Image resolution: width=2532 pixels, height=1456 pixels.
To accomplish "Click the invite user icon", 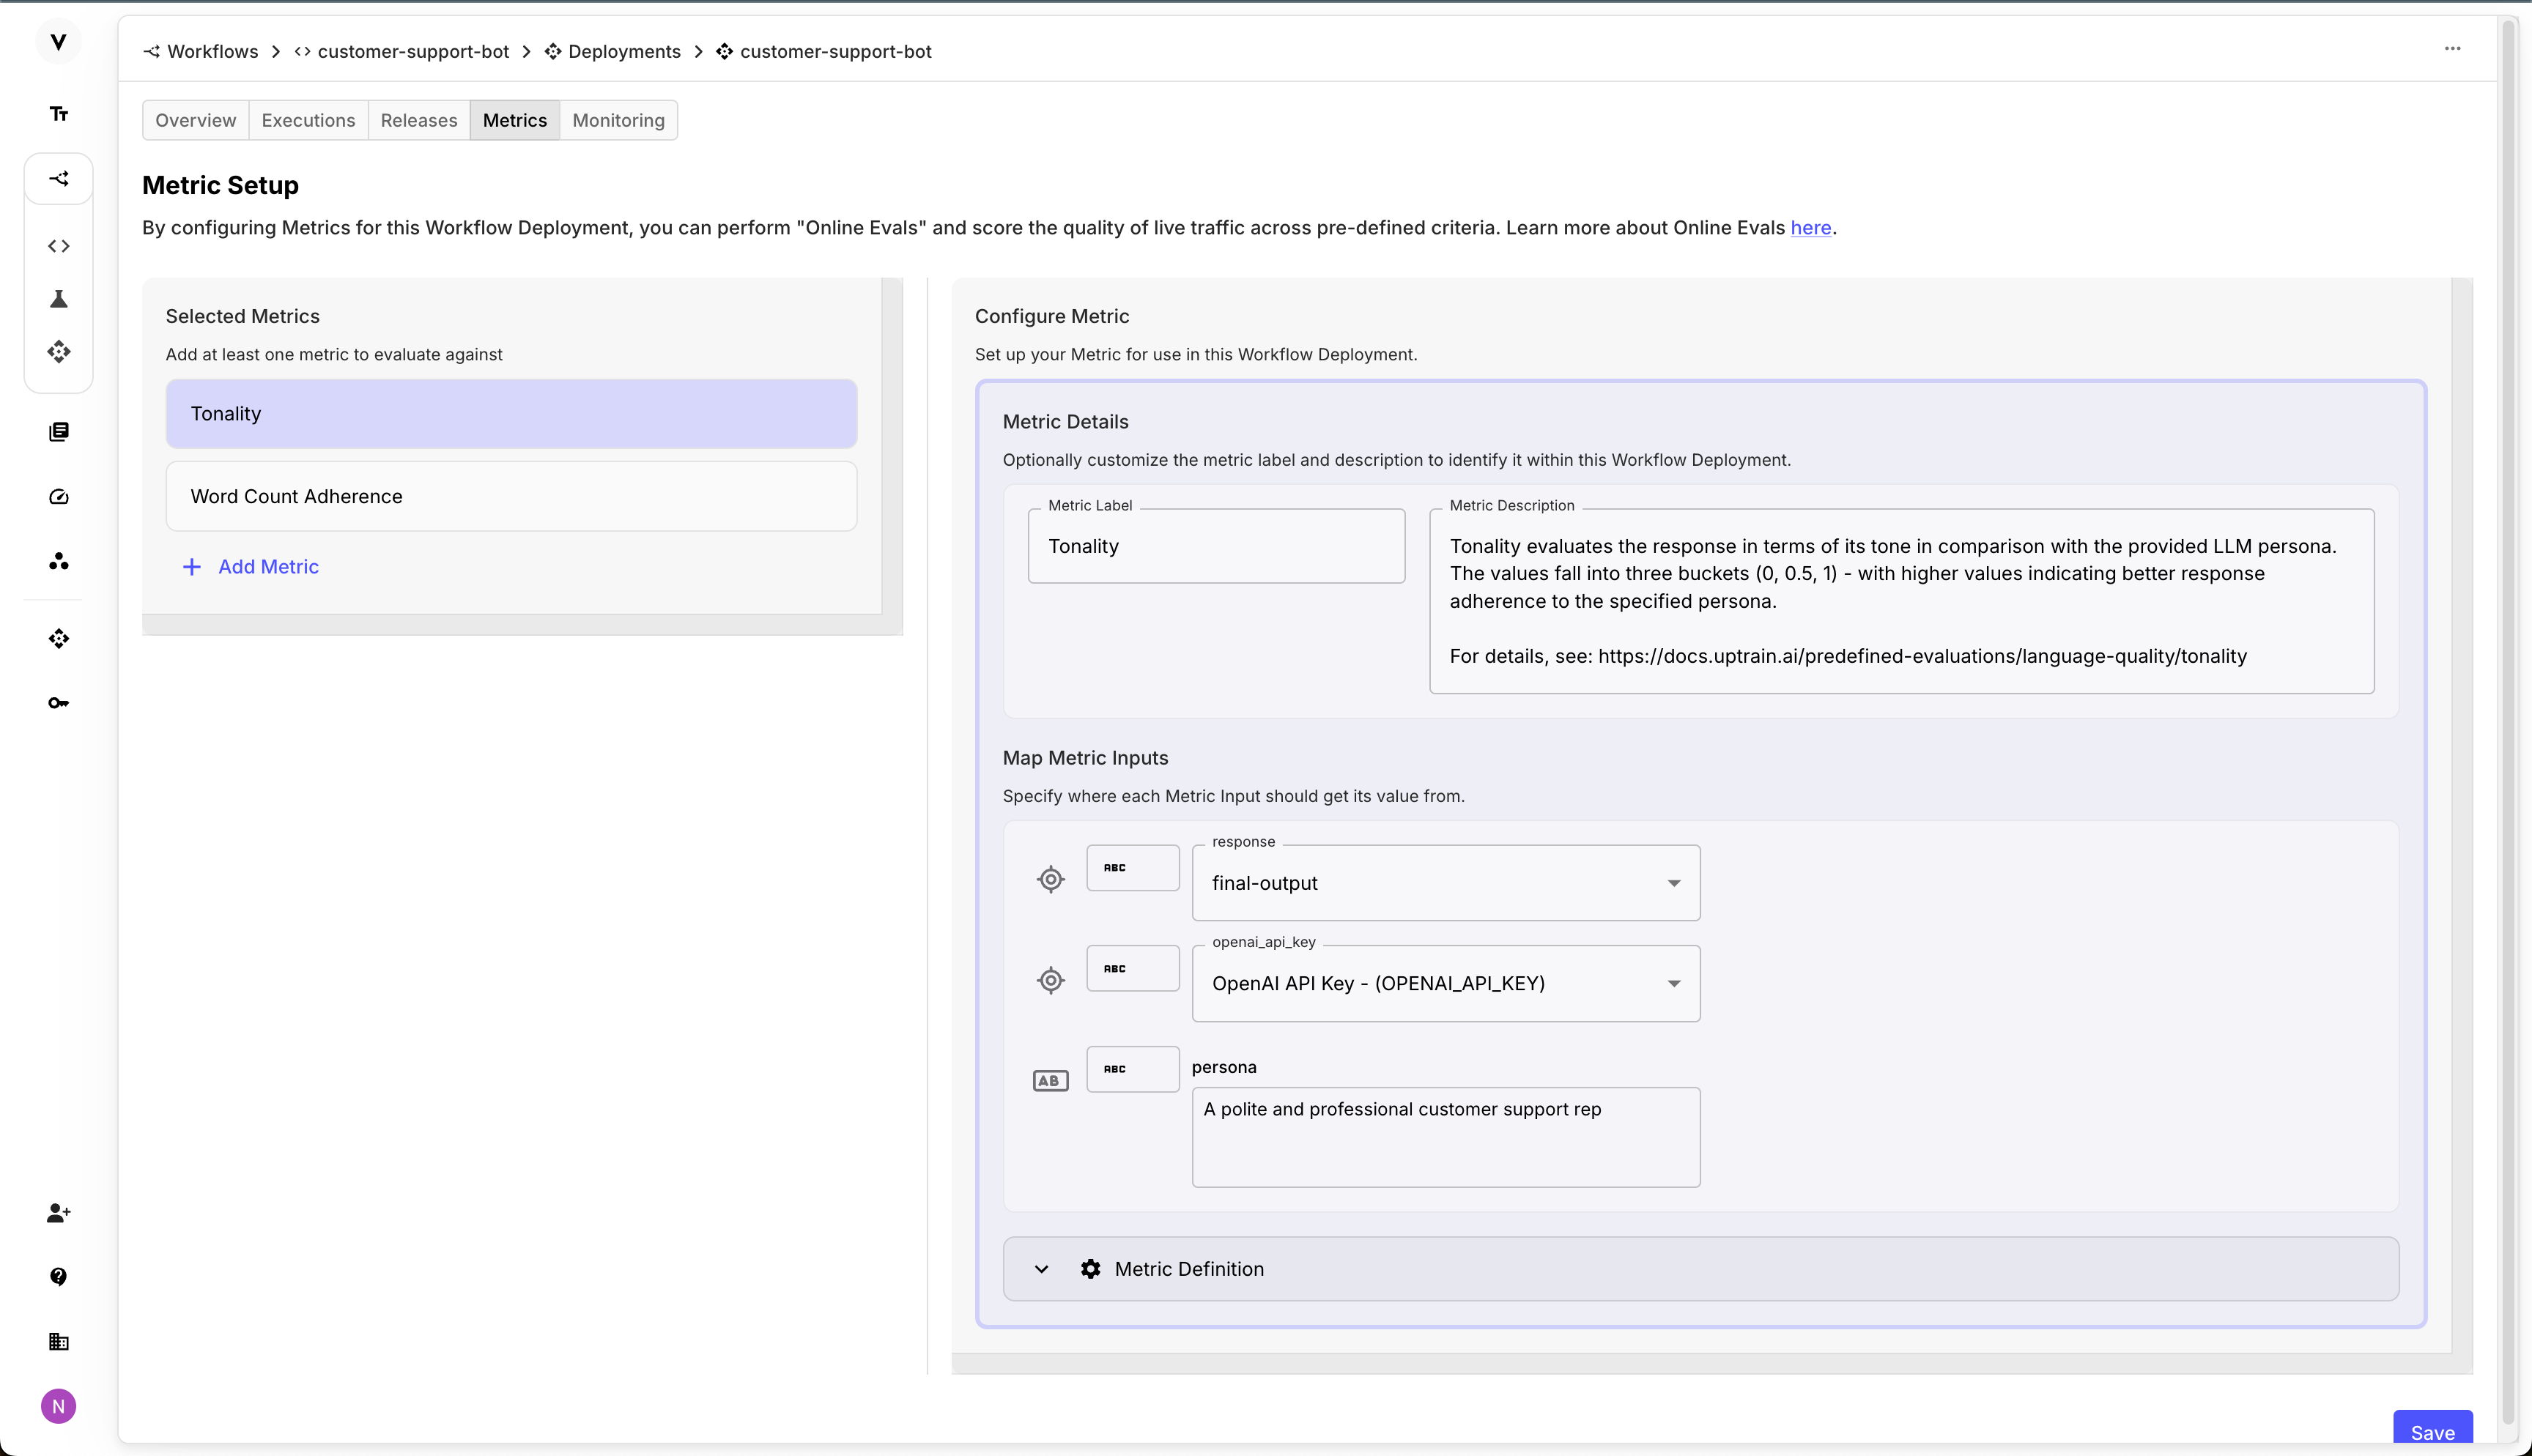I will click(59, 1213).
